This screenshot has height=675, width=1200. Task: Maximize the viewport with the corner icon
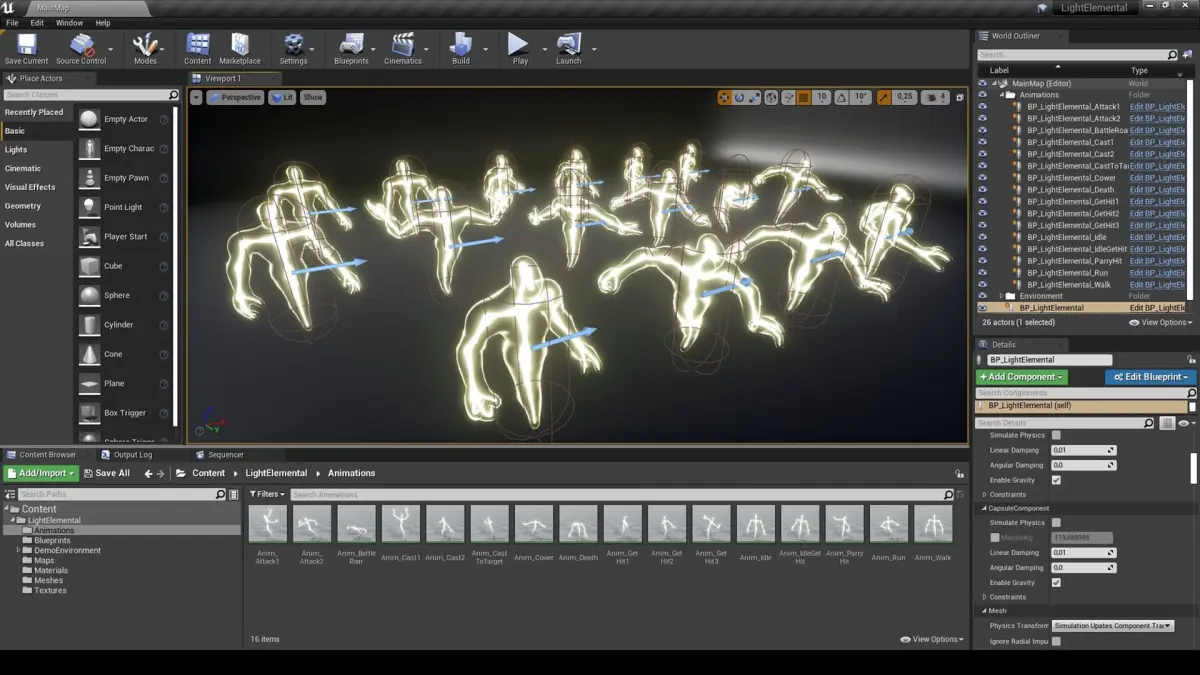click(960, 97)
